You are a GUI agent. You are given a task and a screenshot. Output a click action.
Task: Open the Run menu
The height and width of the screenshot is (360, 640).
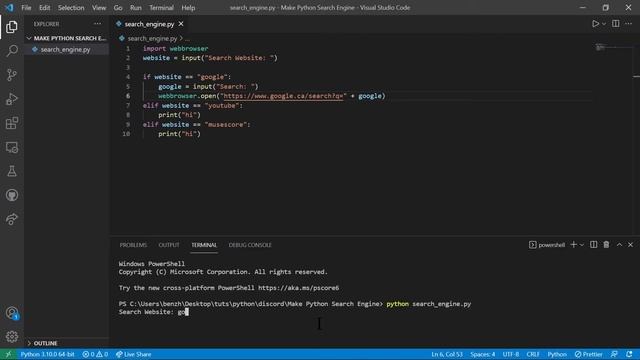(136, 8)
